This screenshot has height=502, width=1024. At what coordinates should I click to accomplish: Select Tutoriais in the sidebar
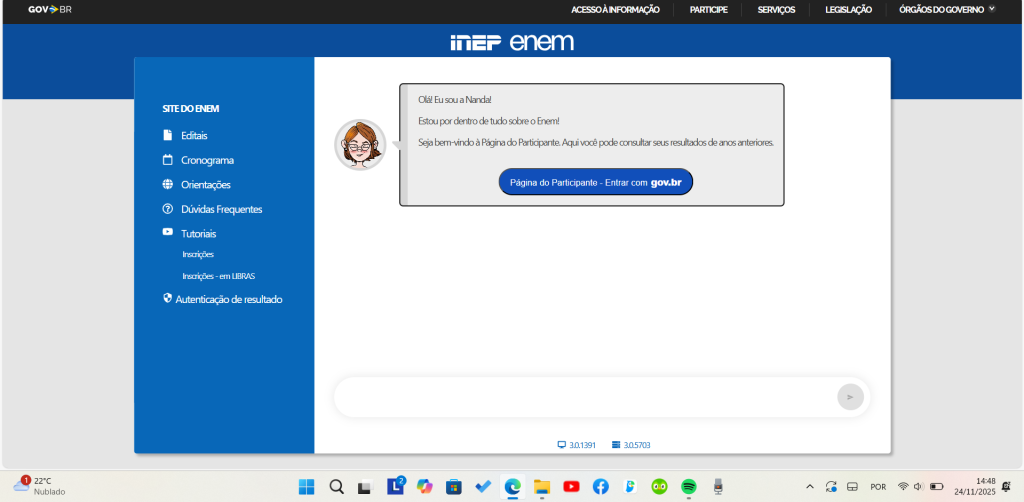point(199,234)
